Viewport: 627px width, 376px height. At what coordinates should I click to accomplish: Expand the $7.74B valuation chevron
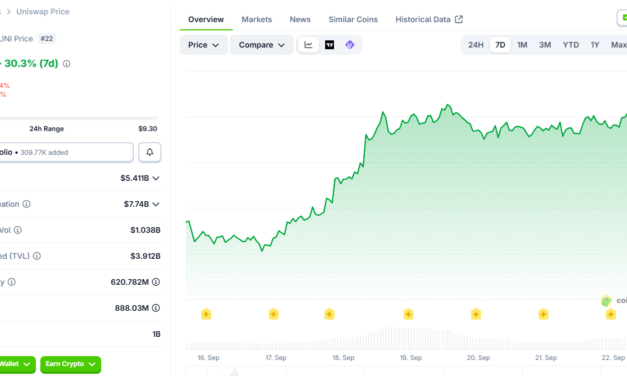coord(156,204)
